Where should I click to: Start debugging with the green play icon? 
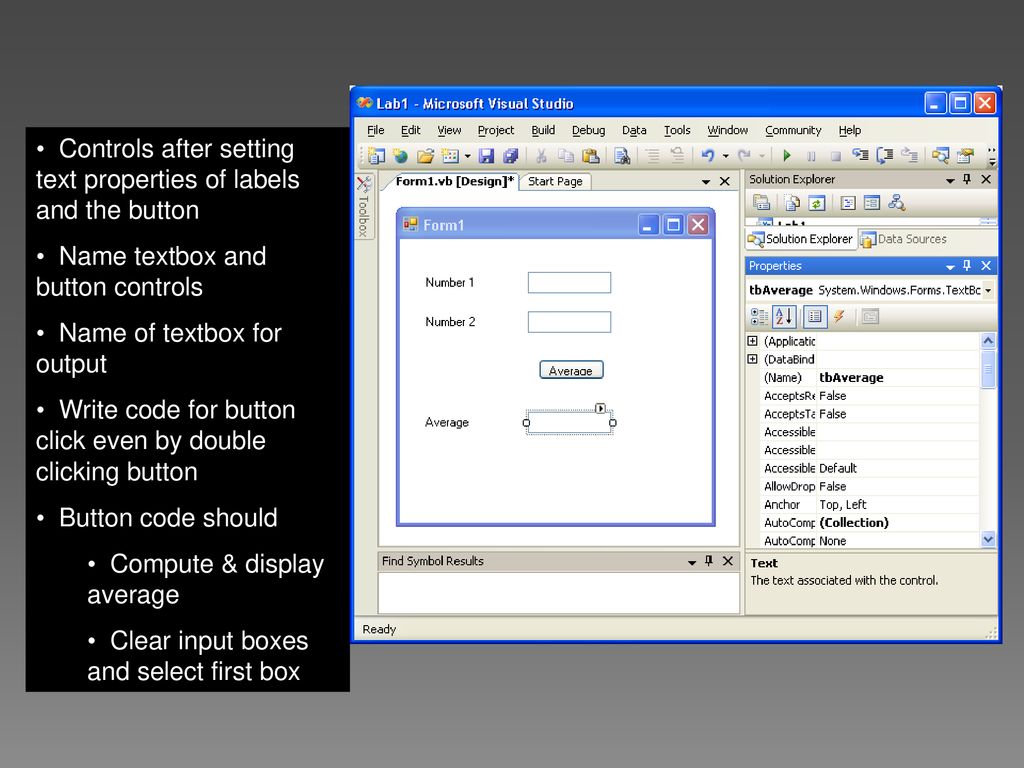click(787, 155)
